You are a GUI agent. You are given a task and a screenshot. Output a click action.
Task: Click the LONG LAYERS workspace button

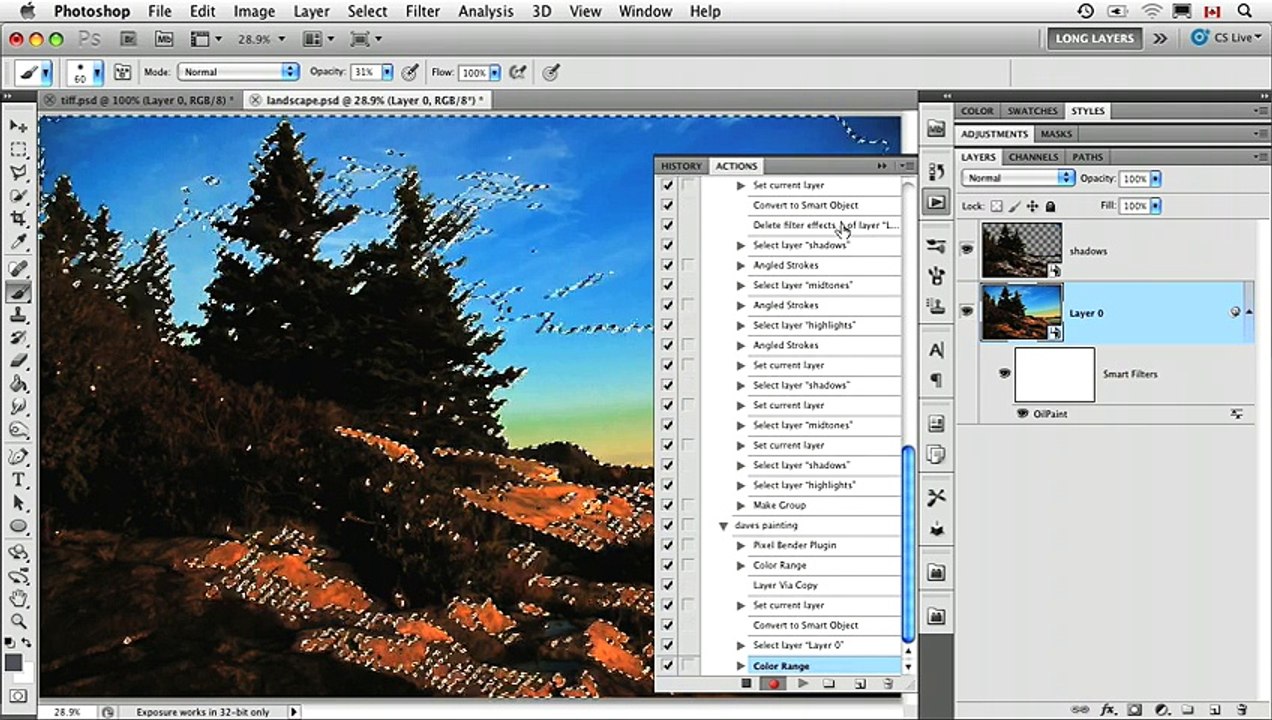(x=1094, y=38)
